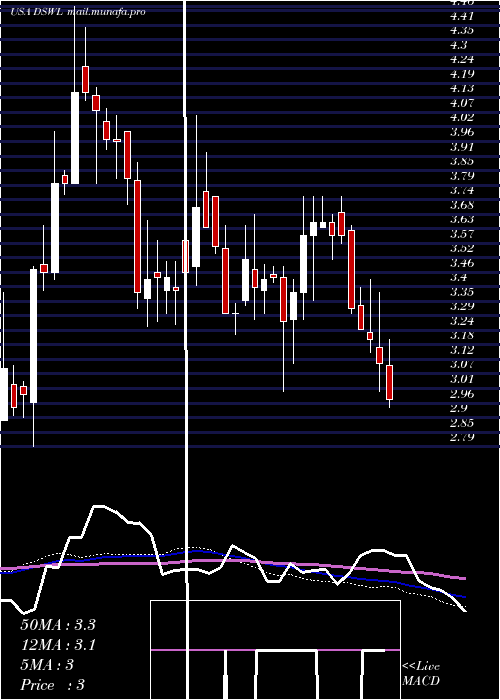Screen dimensions: 500x700
Task: Click the 3.68 price axis label
Action: click(462, 205)
